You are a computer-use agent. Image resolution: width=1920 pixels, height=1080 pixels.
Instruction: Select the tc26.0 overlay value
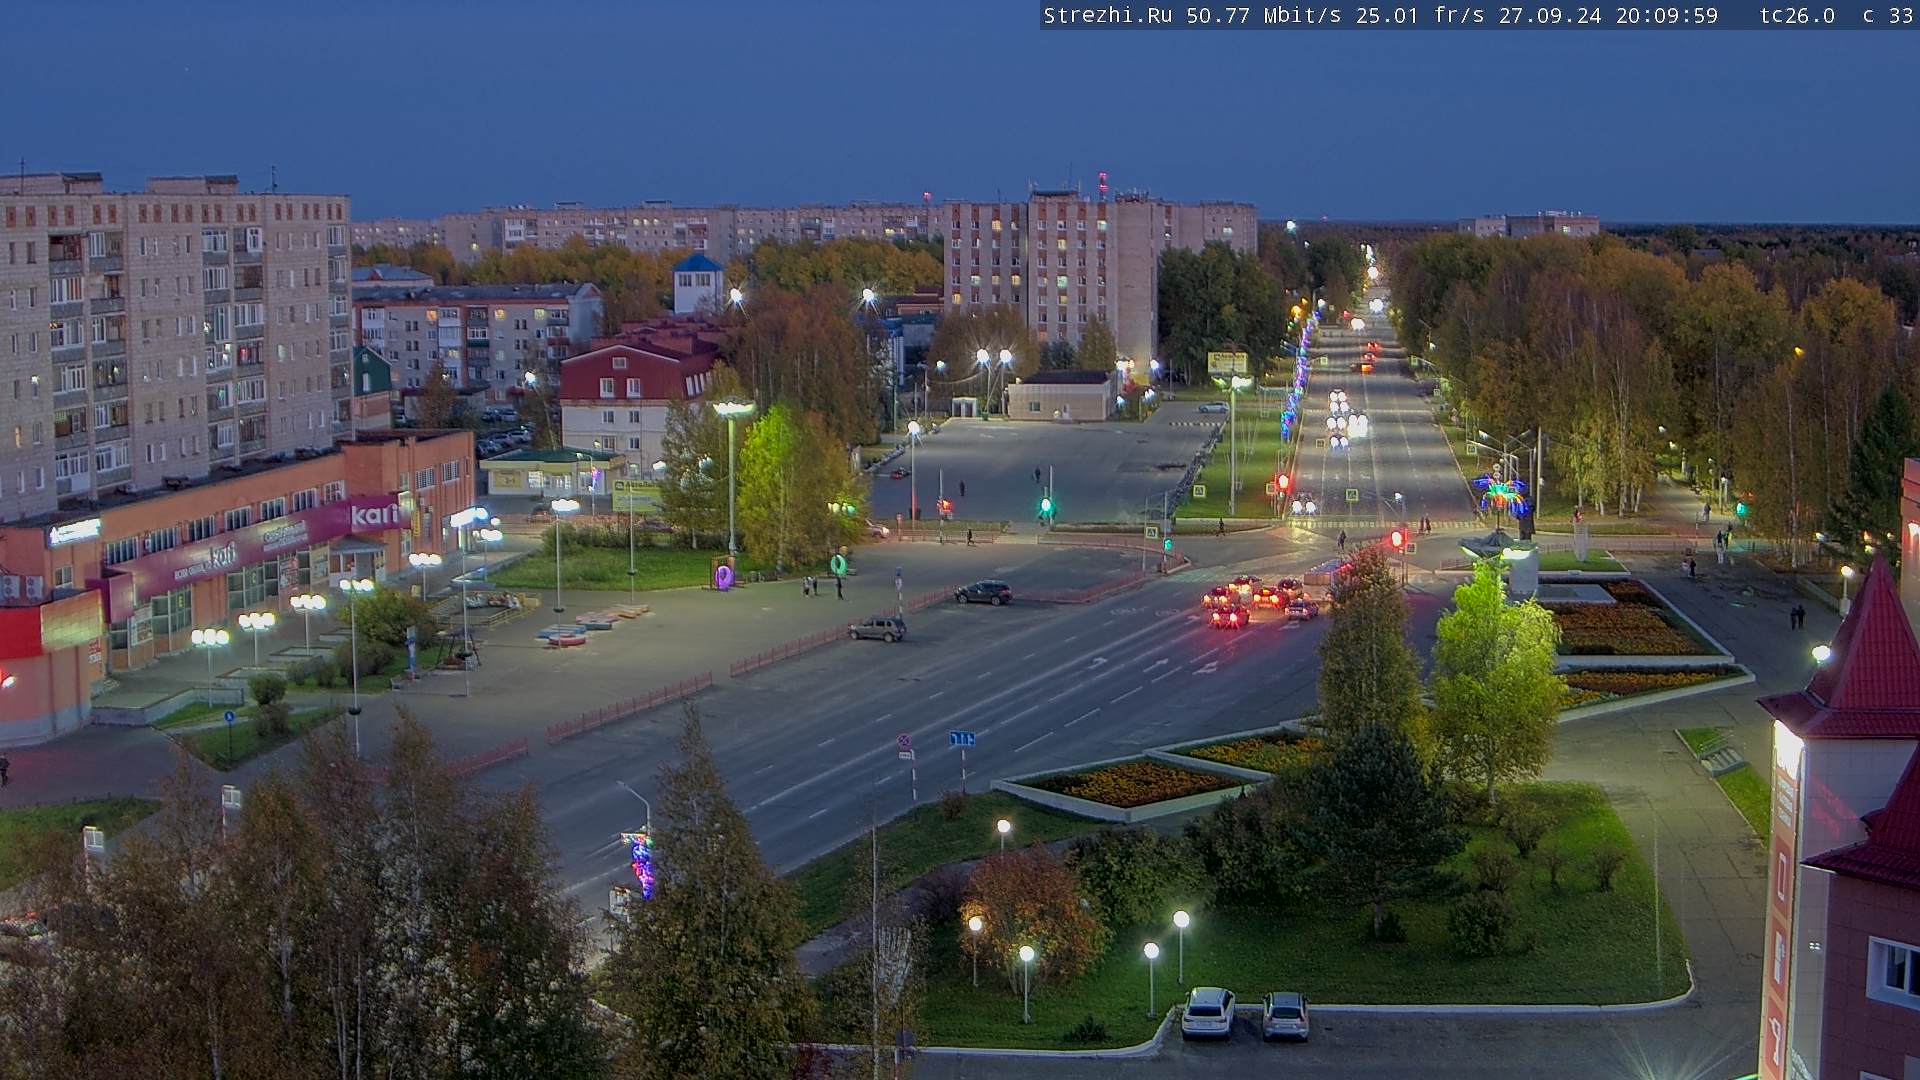(x=1797, y=16)
